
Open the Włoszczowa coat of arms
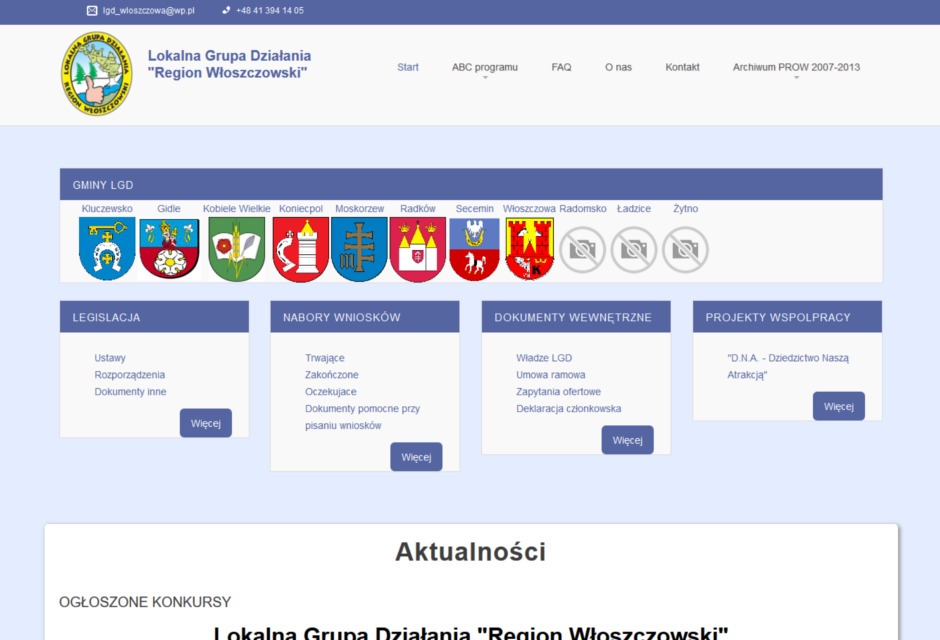pos(529,249)
